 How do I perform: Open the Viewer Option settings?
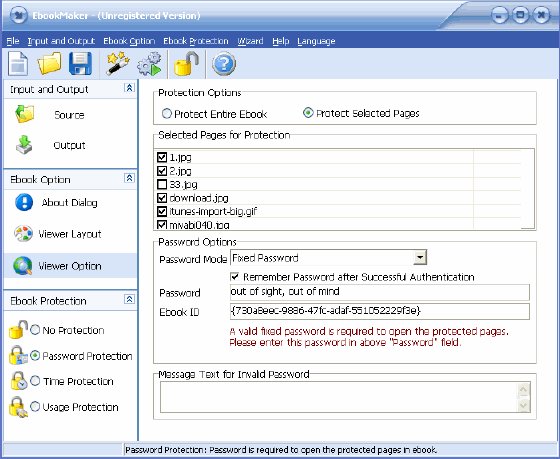tap(70, 266)
